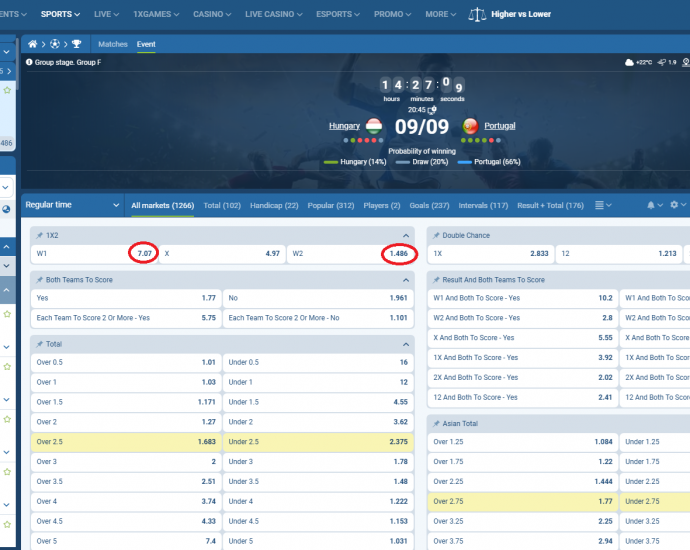Screen dimensions: 690x550
Task: Click Higher vs Lower link
Action: [521, 14]
